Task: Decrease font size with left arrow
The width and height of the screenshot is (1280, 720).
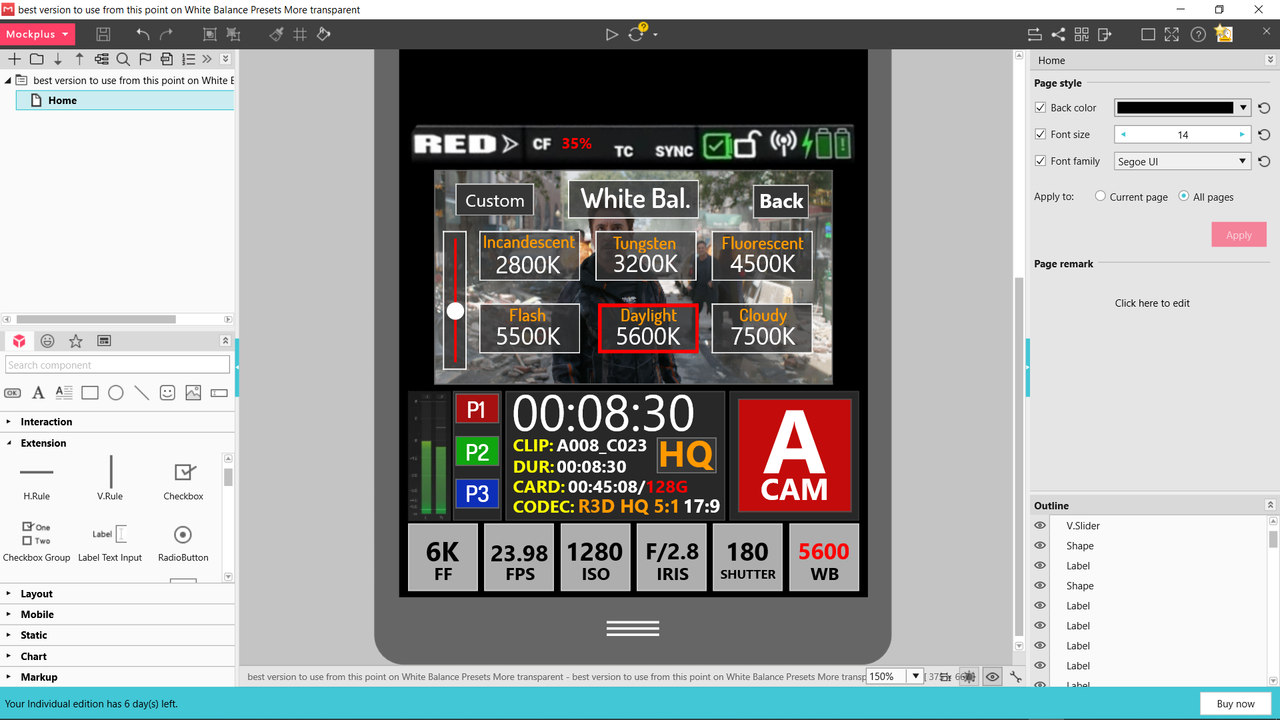Action: click(1123, 134)
